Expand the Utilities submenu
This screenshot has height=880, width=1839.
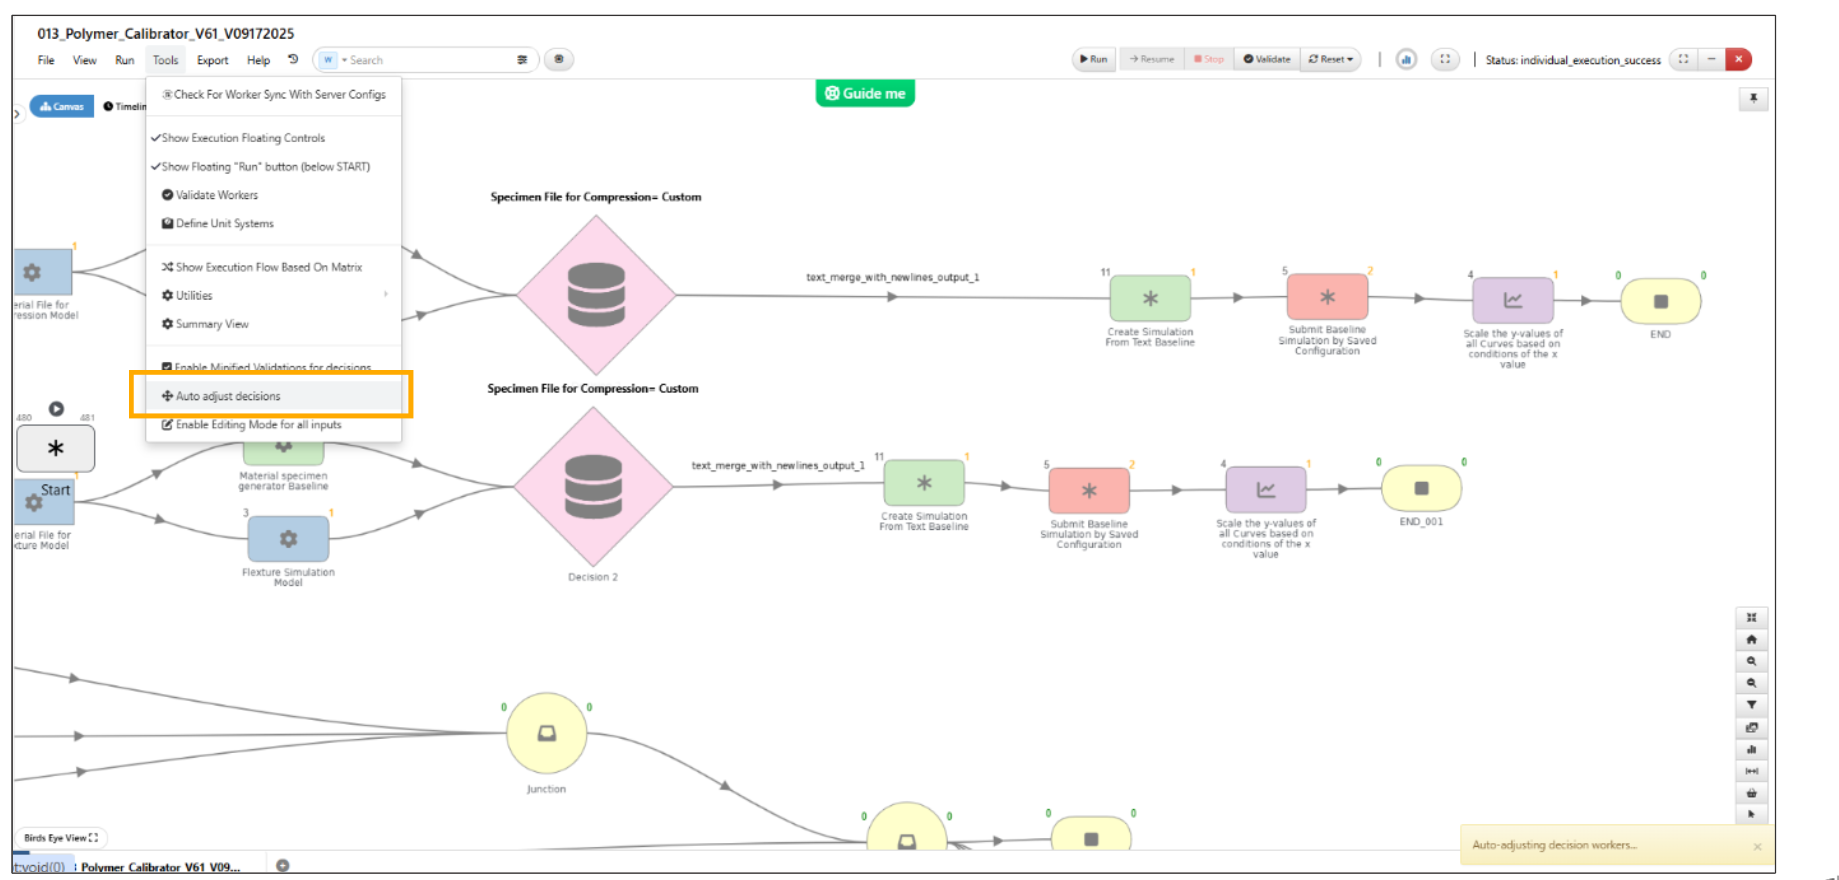[x=194, y=296]
